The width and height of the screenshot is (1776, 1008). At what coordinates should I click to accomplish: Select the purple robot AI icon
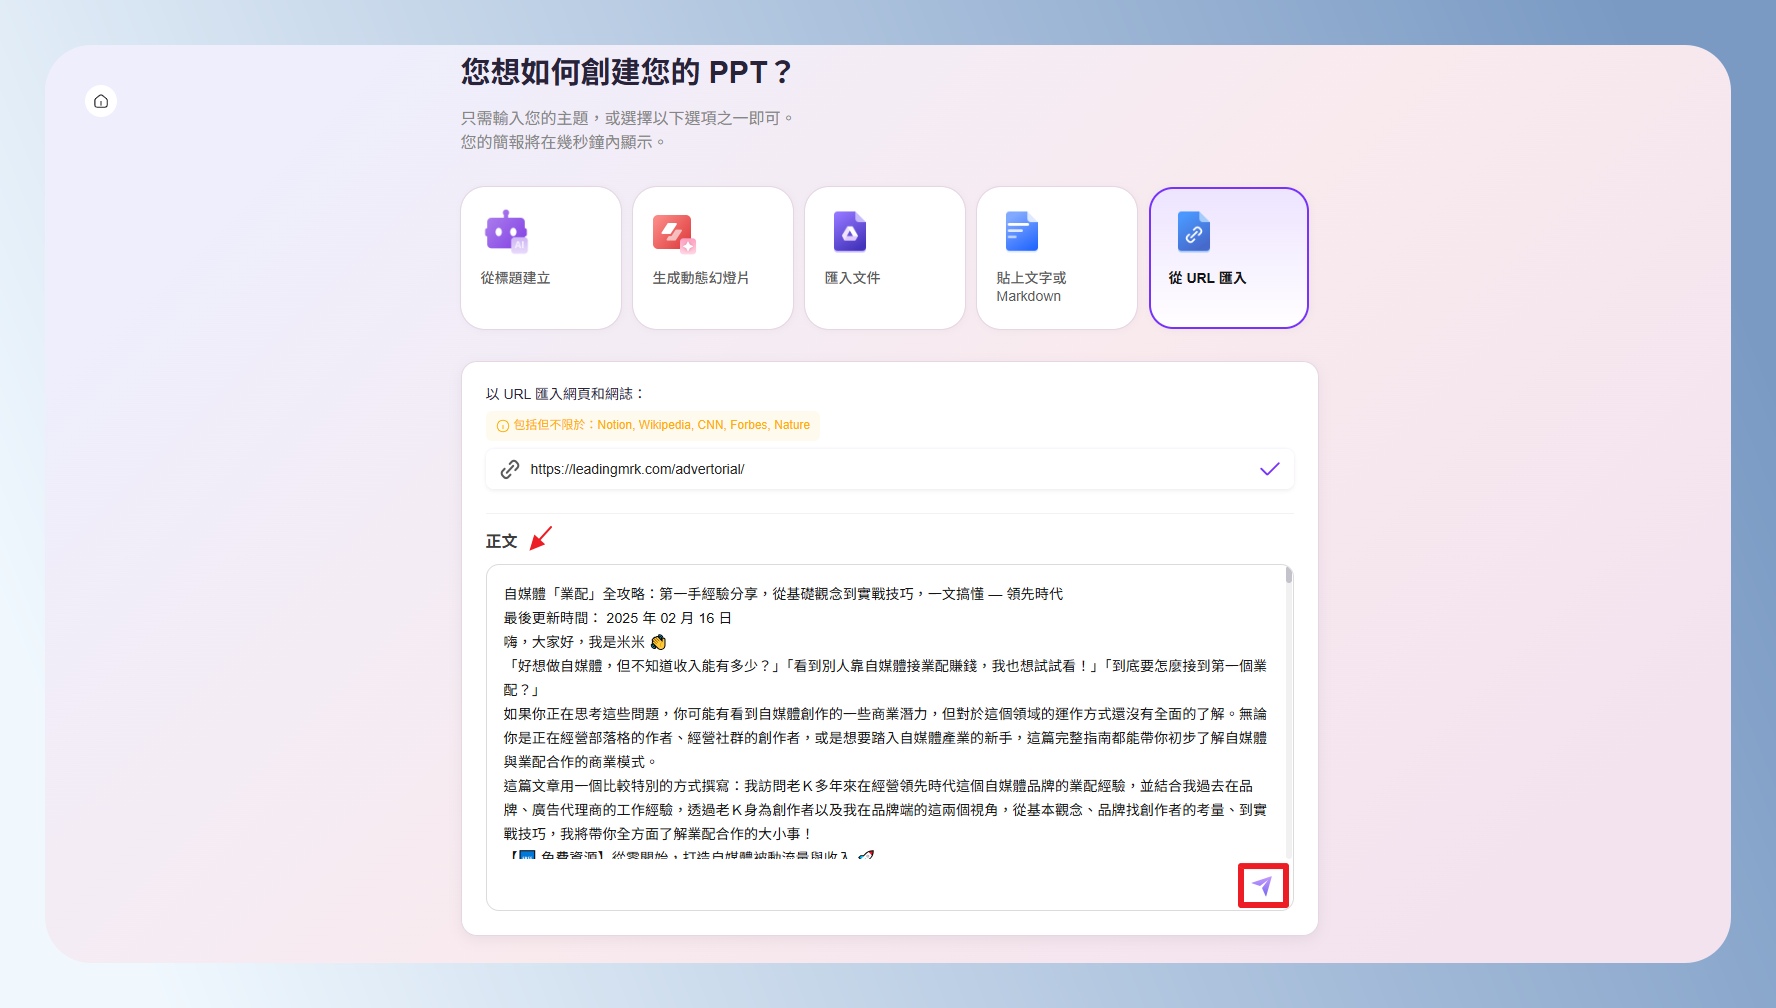pos(506,231)
